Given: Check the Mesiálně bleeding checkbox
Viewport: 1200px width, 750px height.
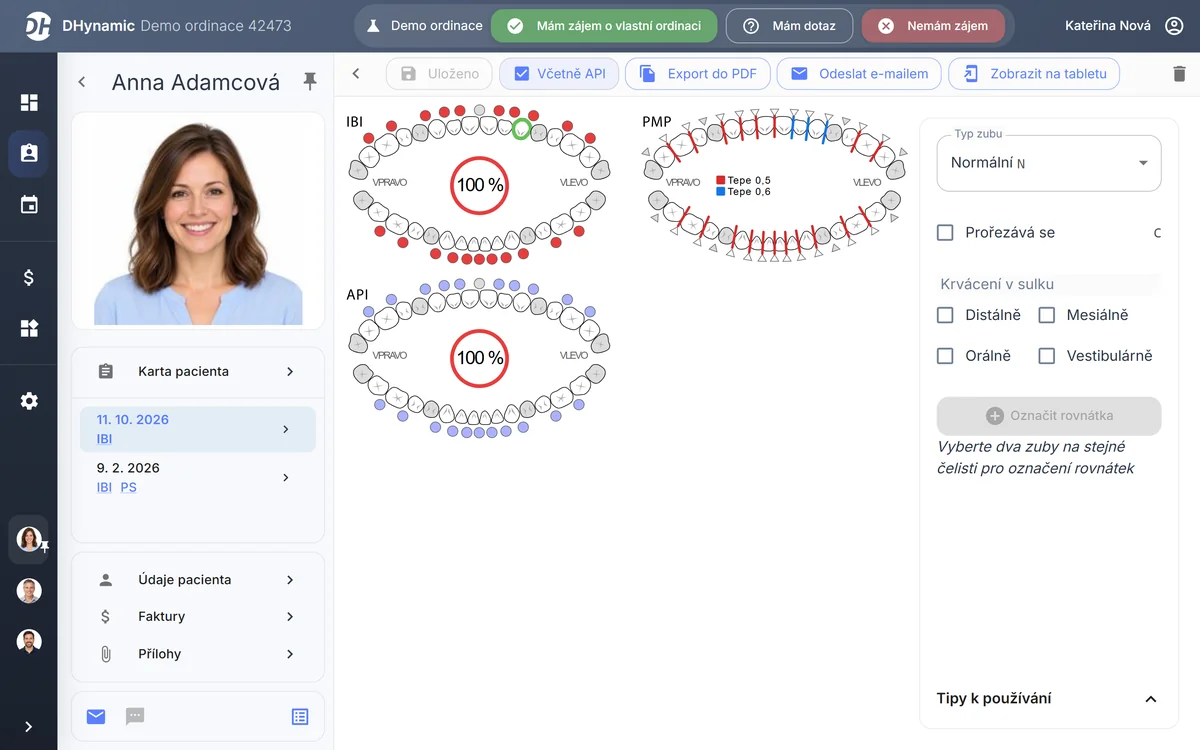Looking at the screenshot, I should [x=1047, y=315].
